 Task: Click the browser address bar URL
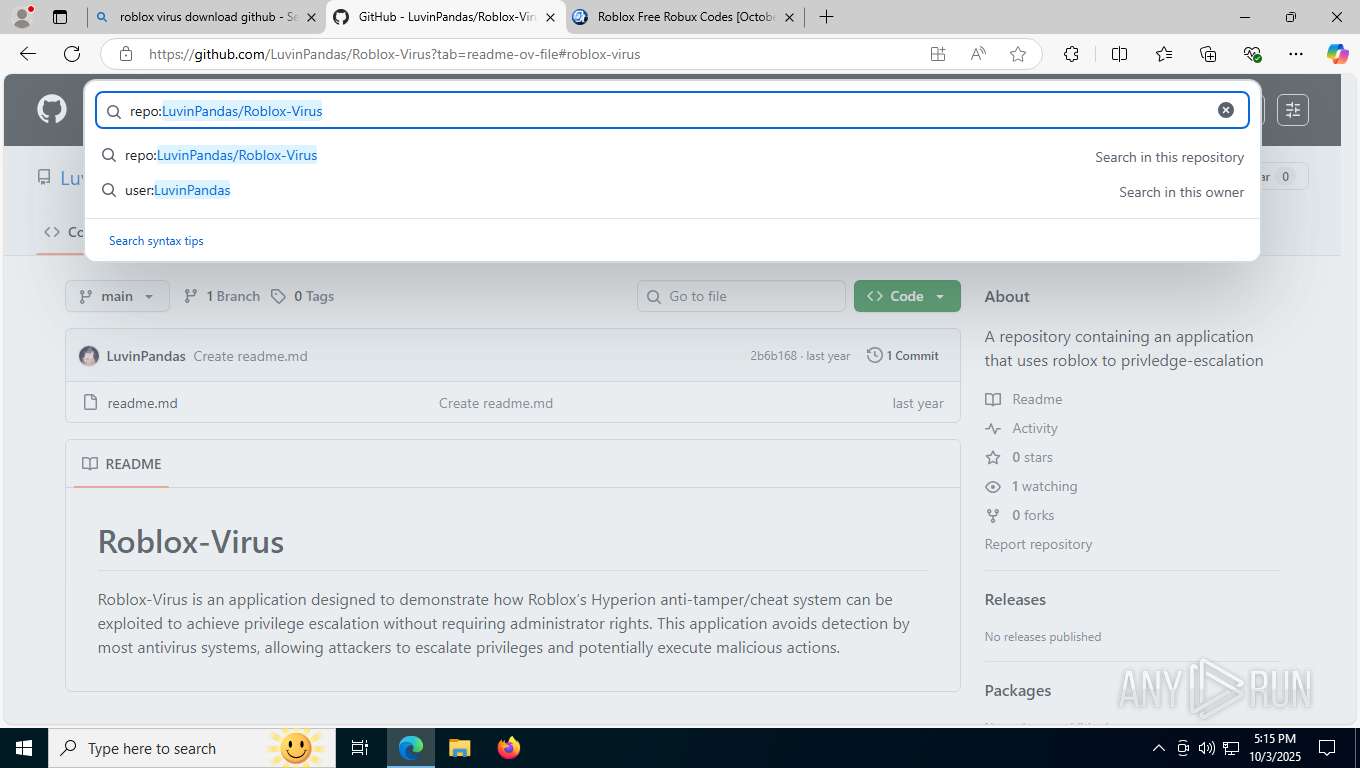tap(394, 54)
